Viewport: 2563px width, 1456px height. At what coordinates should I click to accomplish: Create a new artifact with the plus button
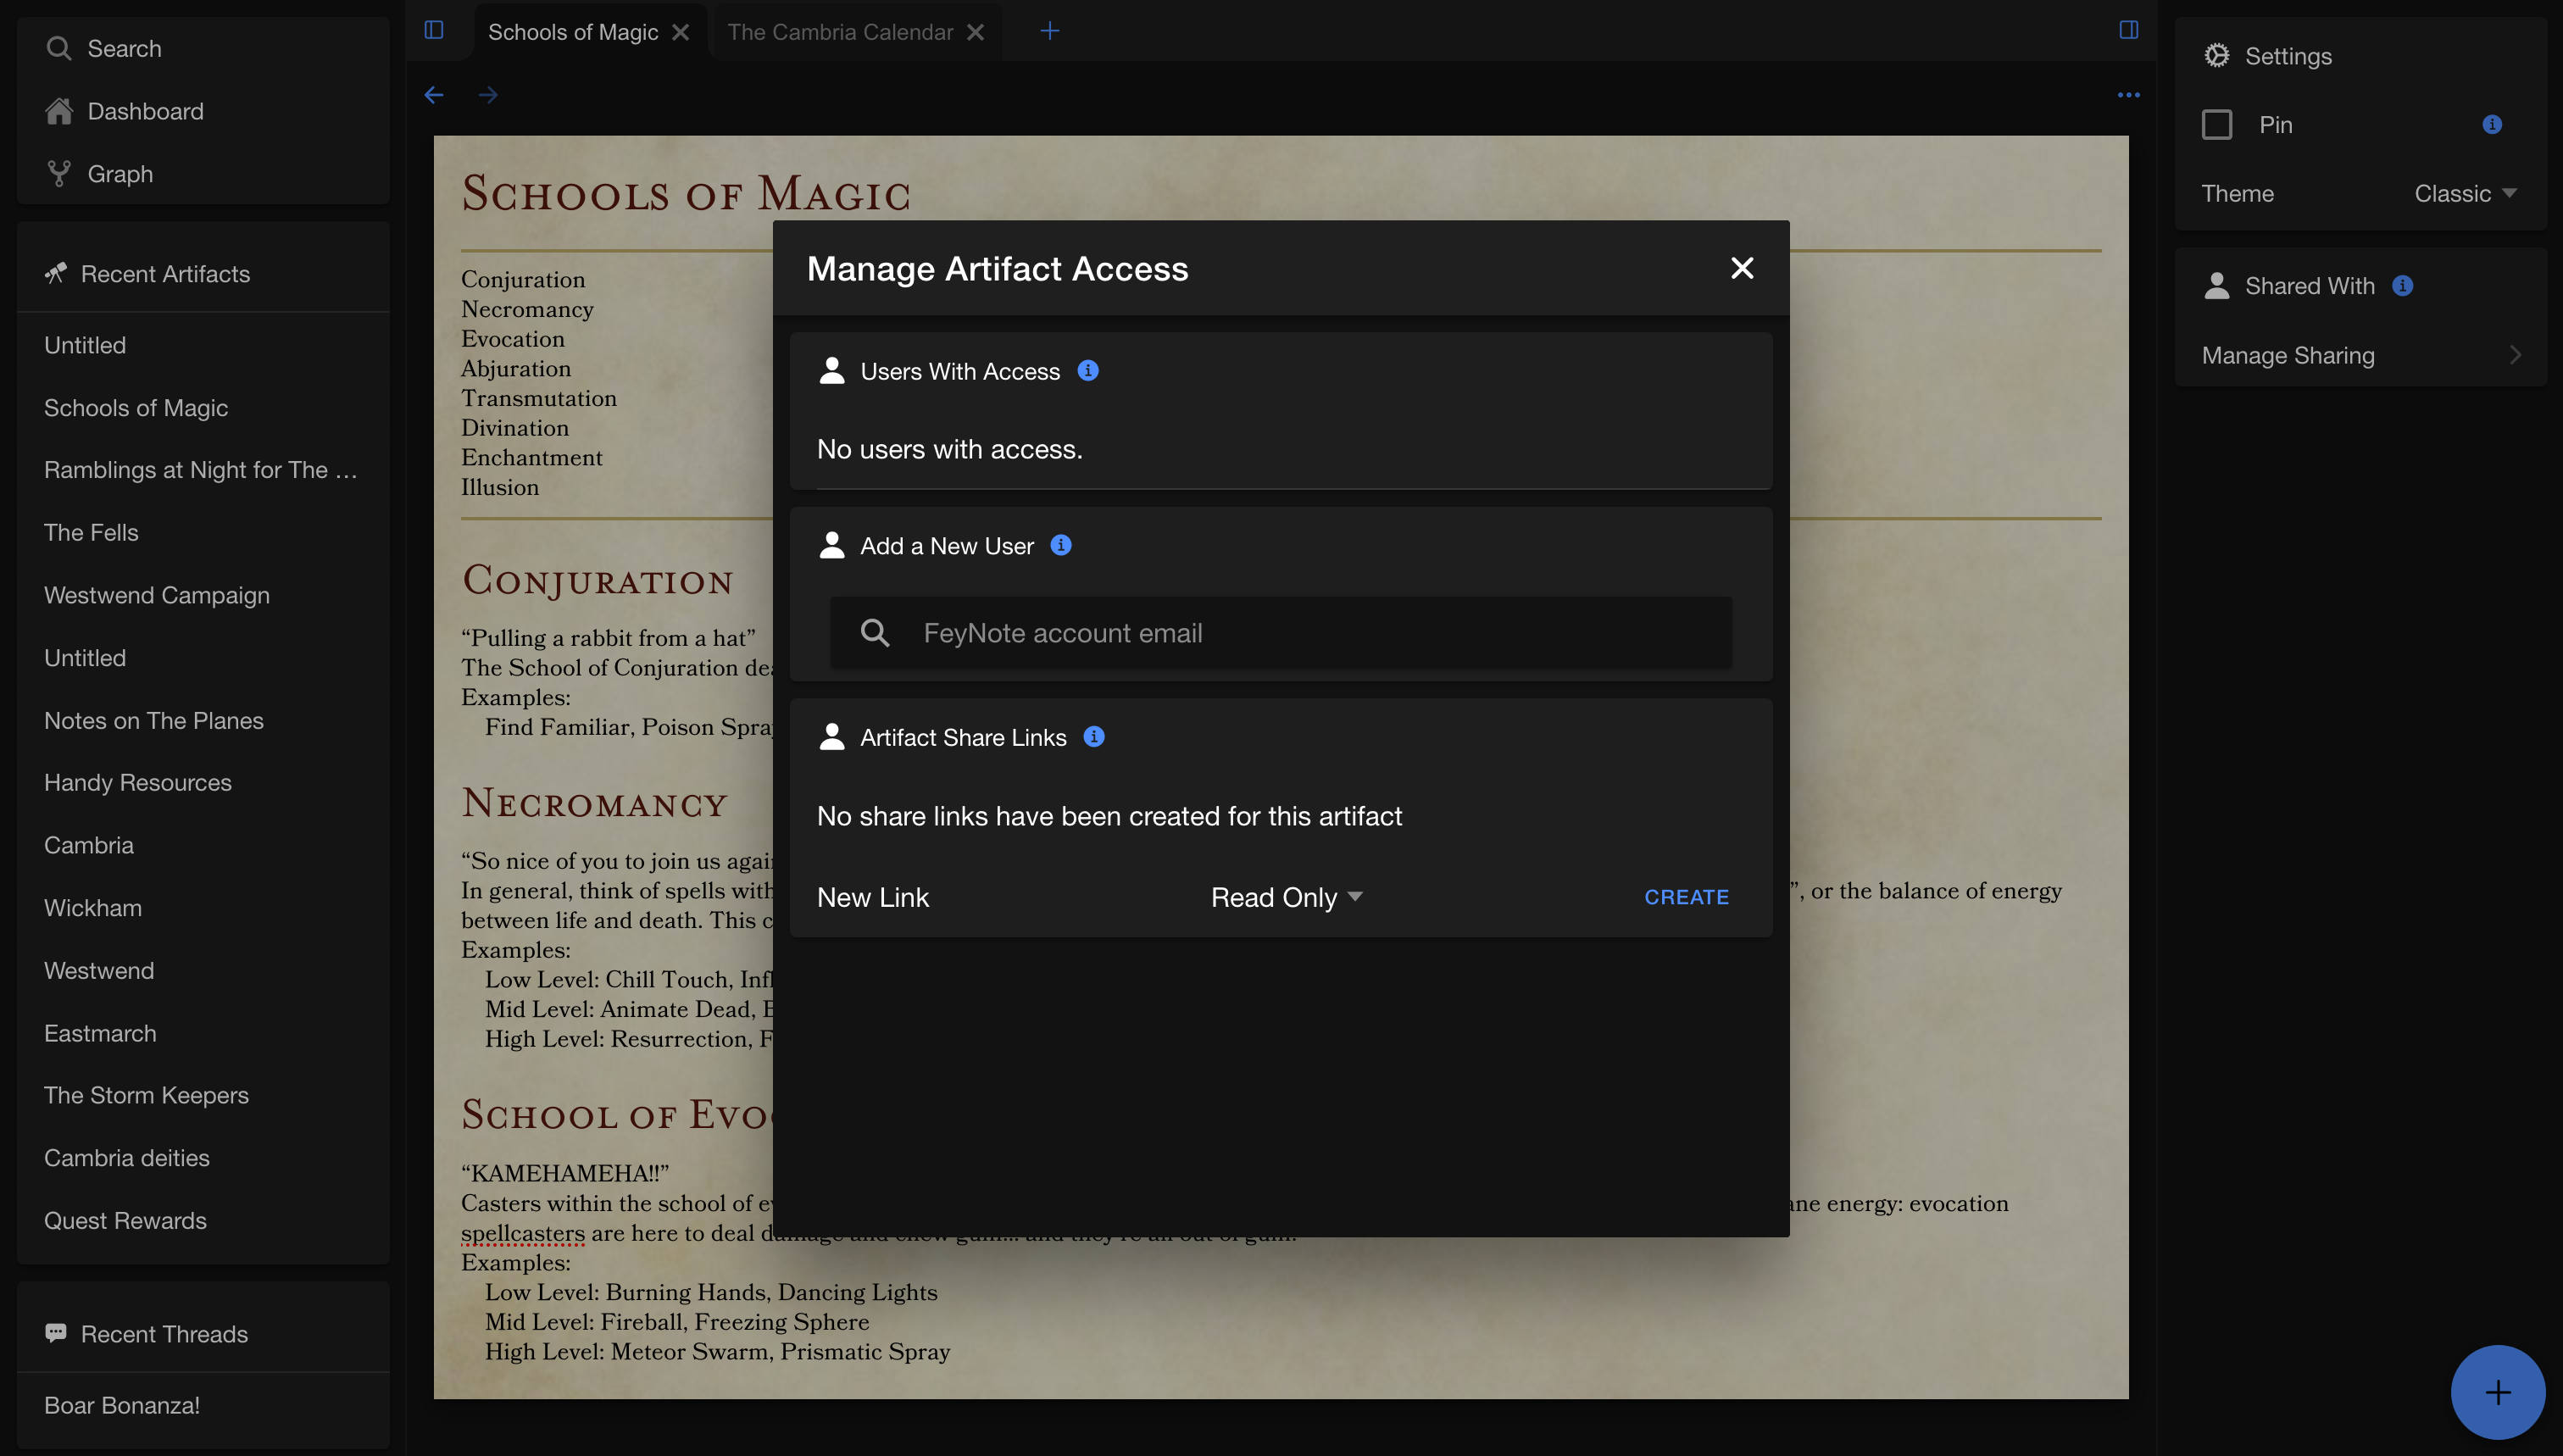click(x=2497, y=1392)
